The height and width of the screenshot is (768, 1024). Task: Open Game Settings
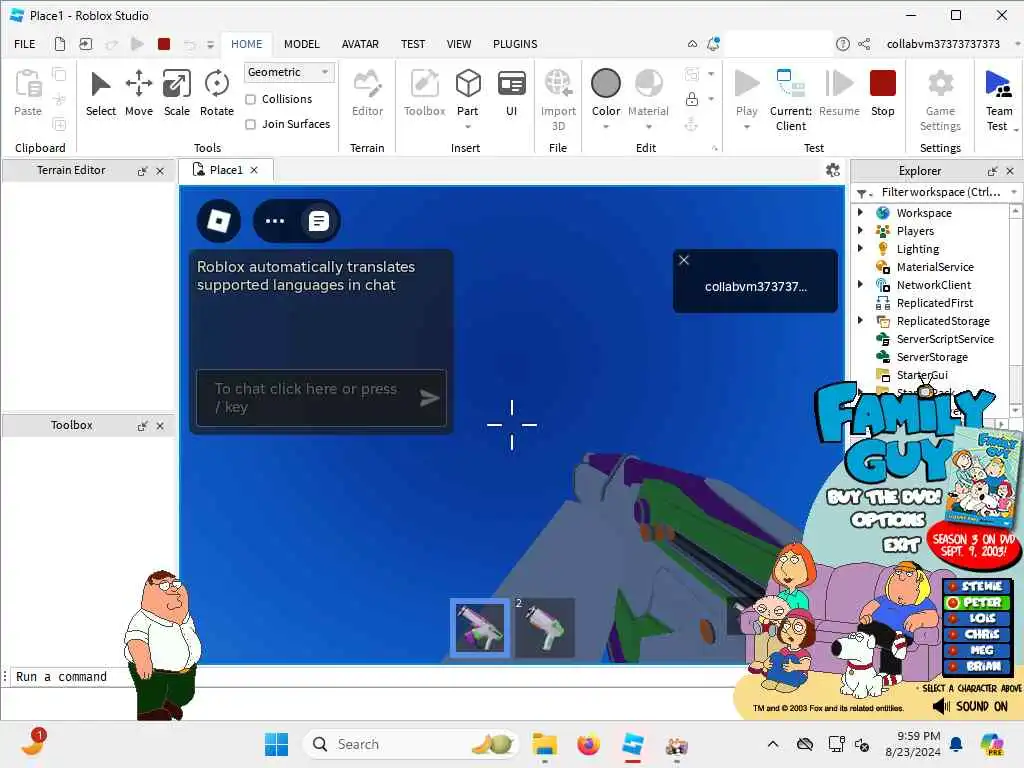[x=940, y=100]
